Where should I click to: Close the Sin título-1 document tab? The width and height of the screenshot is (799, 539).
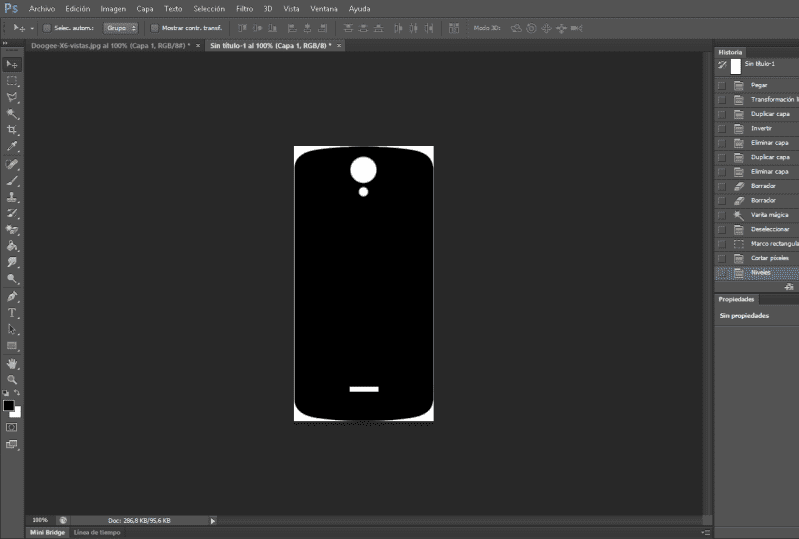(339, 46)
